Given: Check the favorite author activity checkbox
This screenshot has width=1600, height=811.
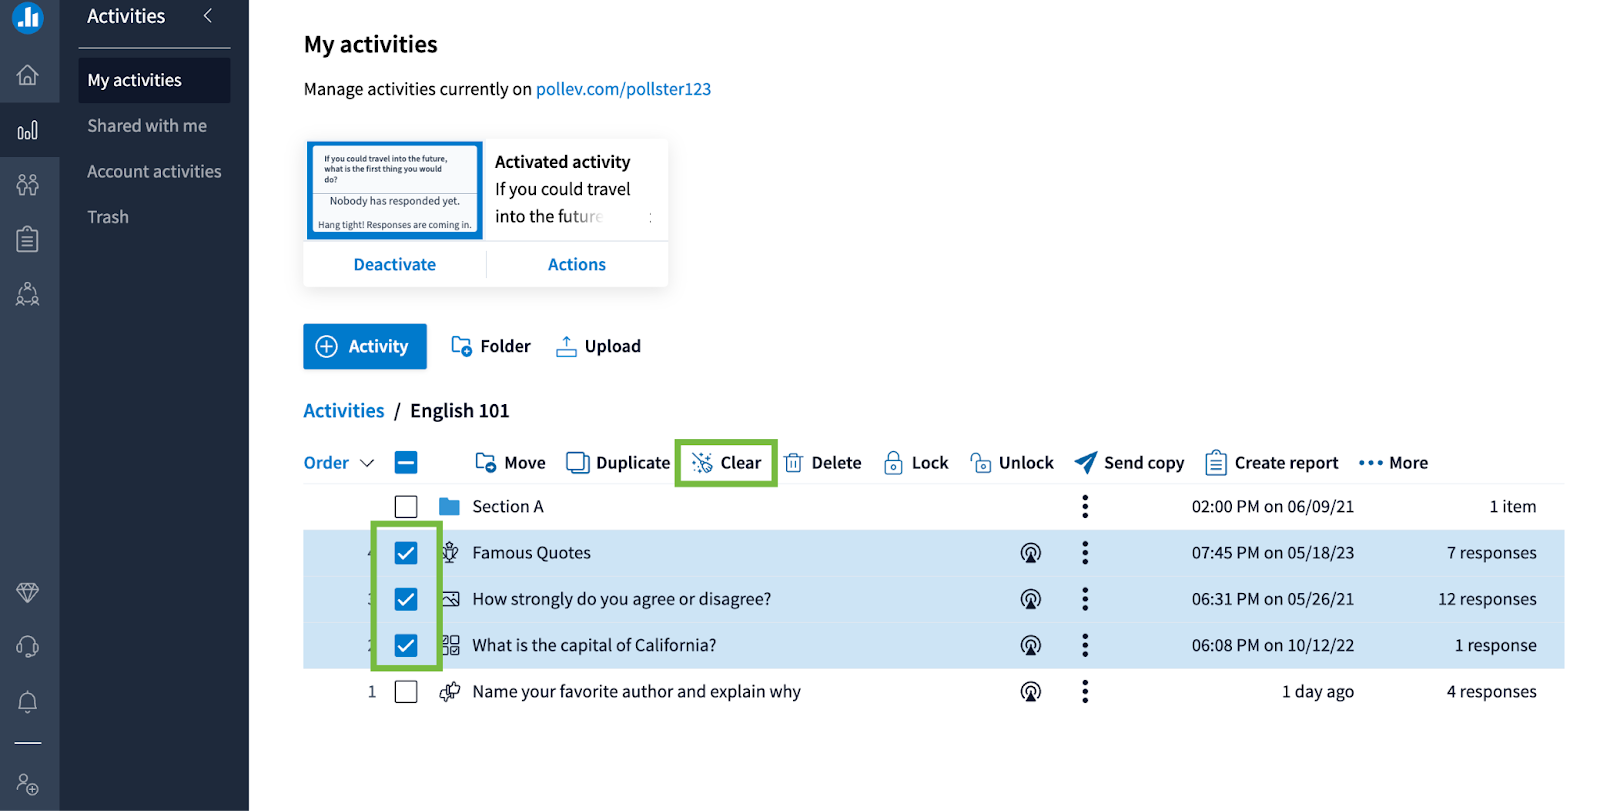Looking at the screenshot, I should [x=406, y=692].
